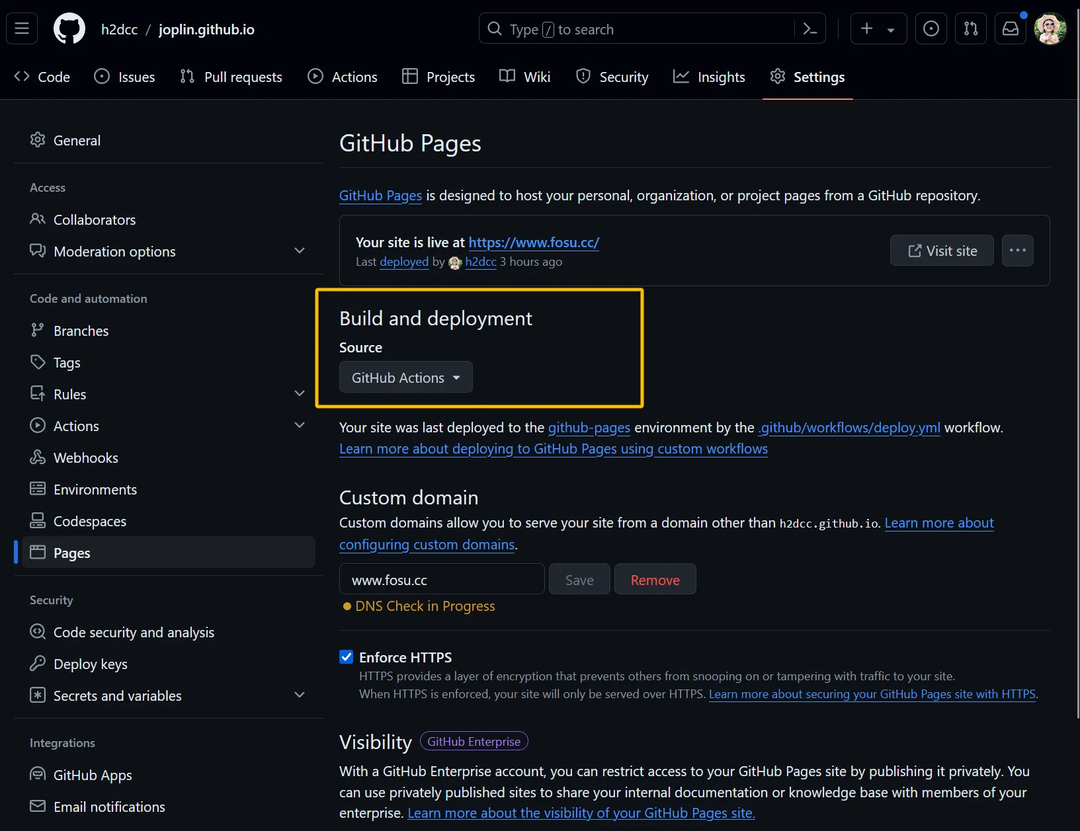Screen dimensions: 1080x831
Task: Select Codespaces in the sidebar
Action: click(89, 521)
